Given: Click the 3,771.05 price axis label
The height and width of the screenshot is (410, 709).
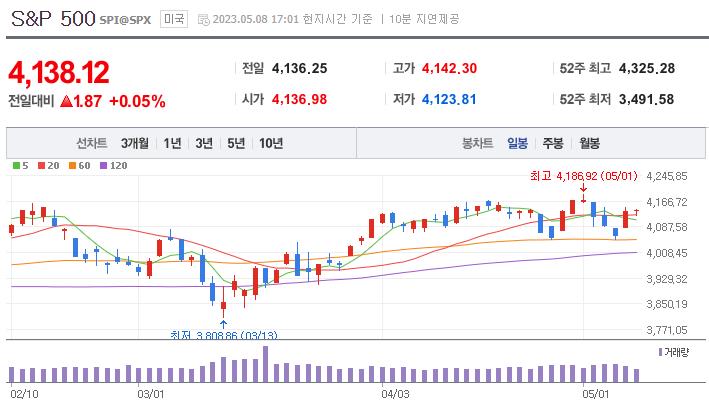Looking at the screenshot, I should (667, 330).
